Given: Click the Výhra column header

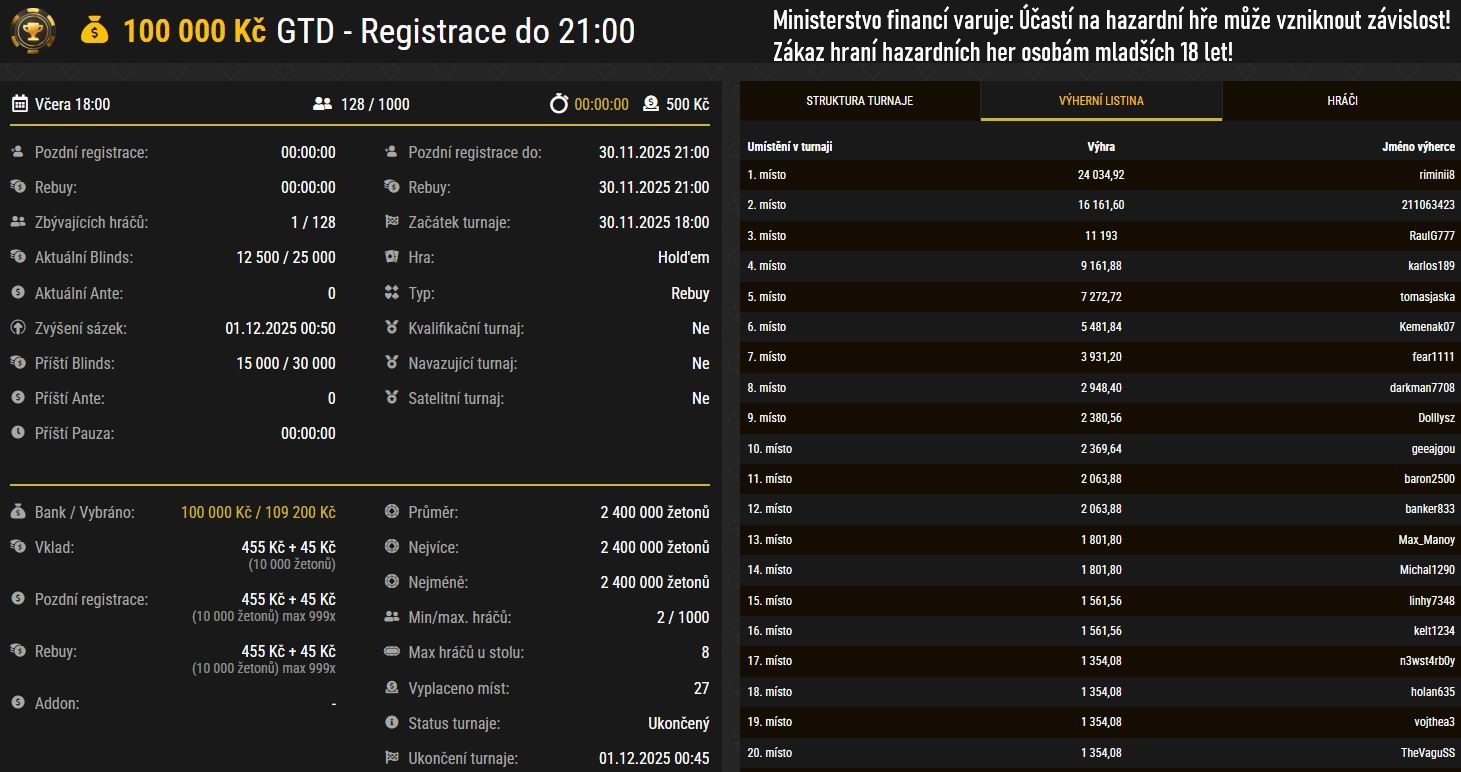Looking at the screenshot, I should 1101,147.
